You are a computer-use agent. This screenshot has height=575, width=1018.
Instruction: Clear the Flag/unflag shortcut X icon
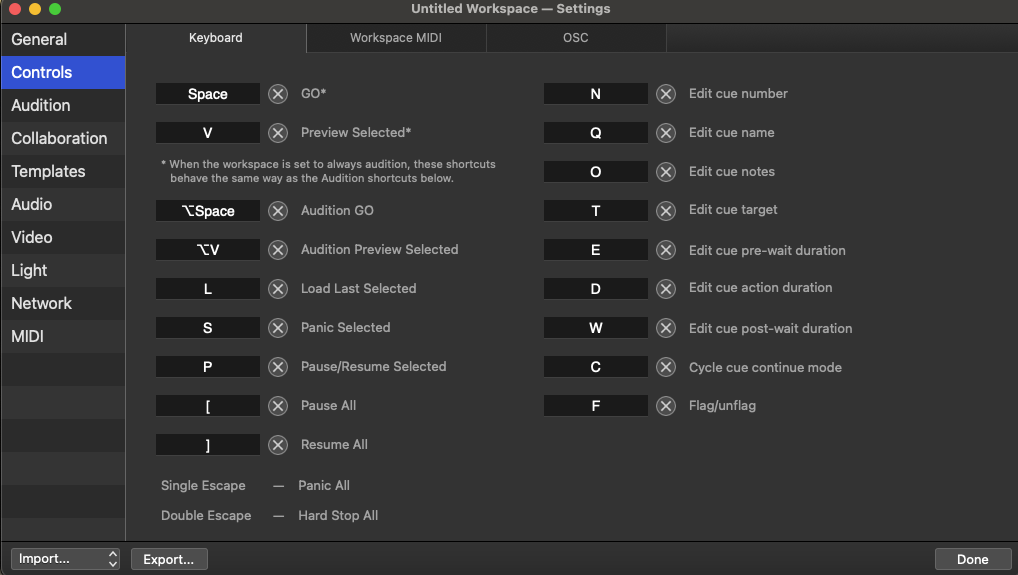(666, 406)
